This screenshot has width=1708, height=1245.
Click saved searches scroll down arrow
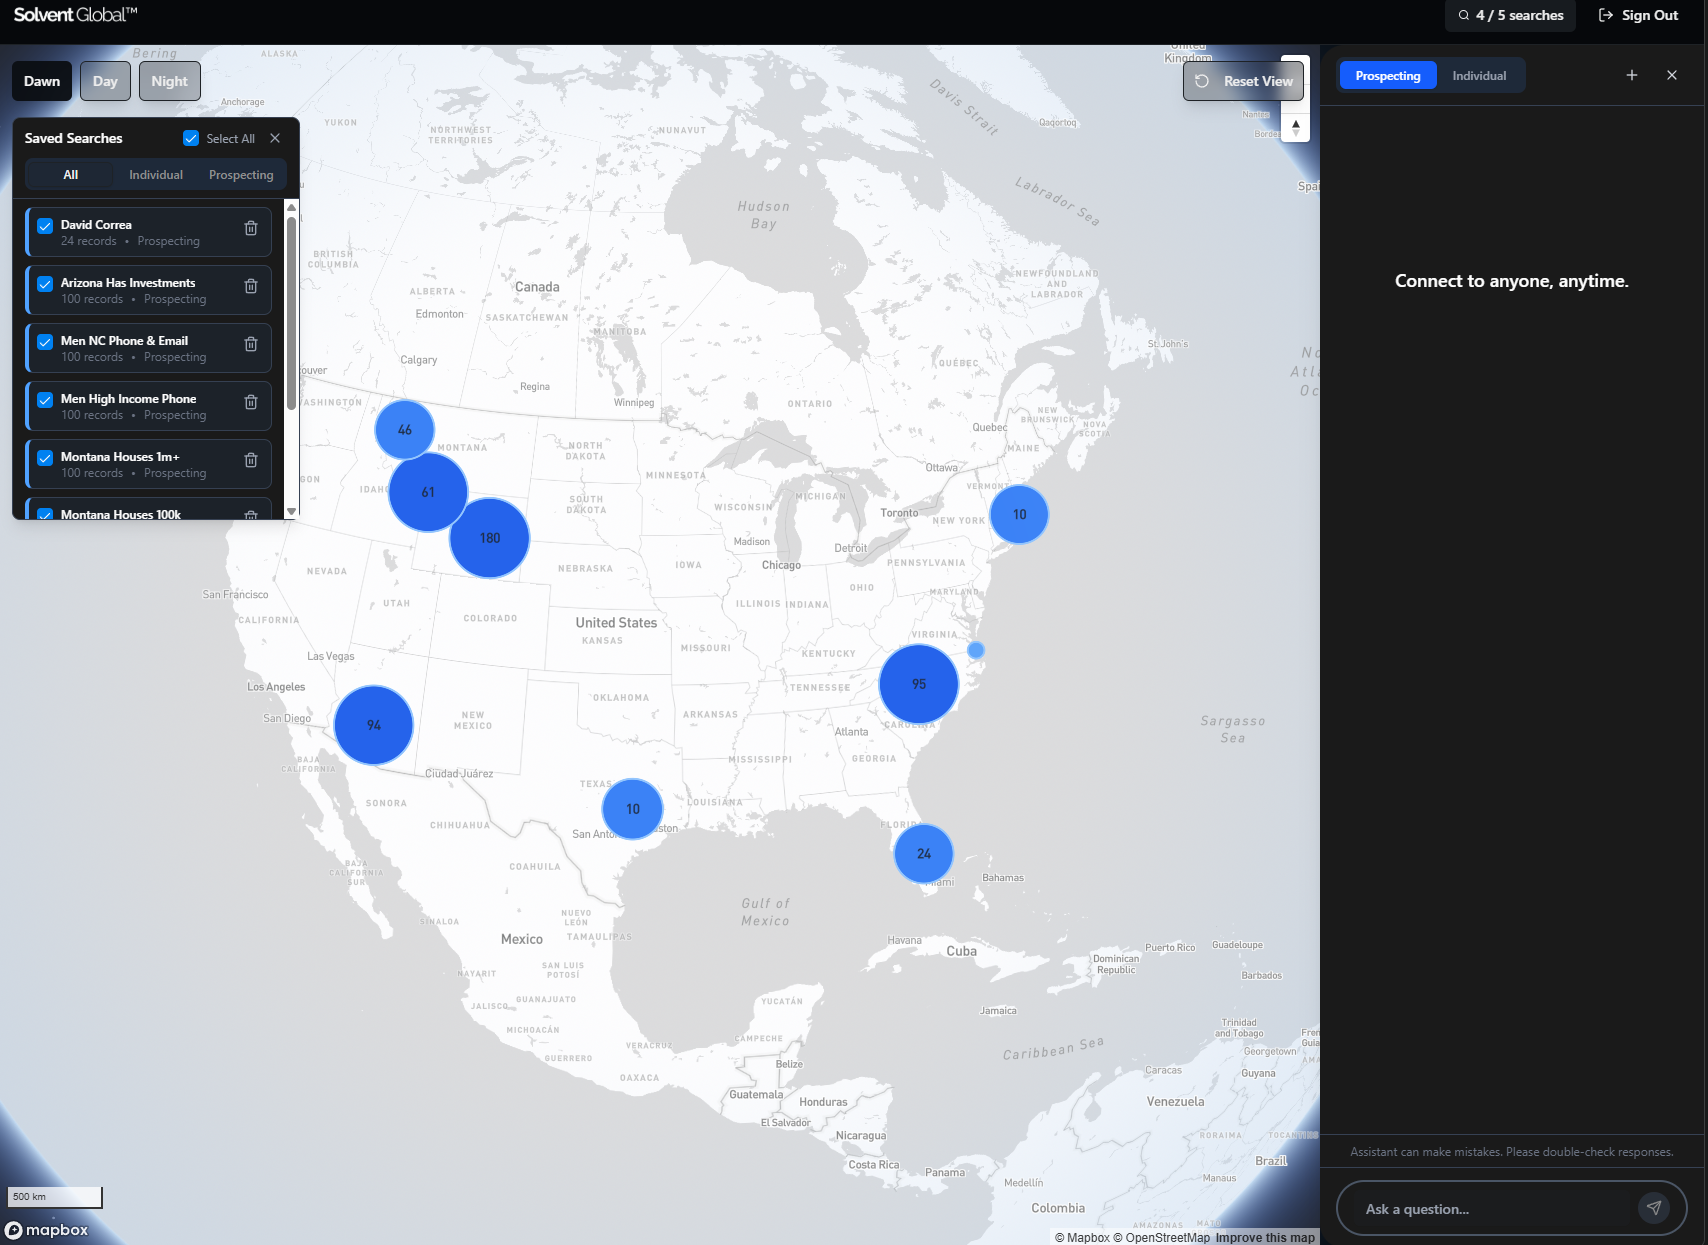[291, 511]
